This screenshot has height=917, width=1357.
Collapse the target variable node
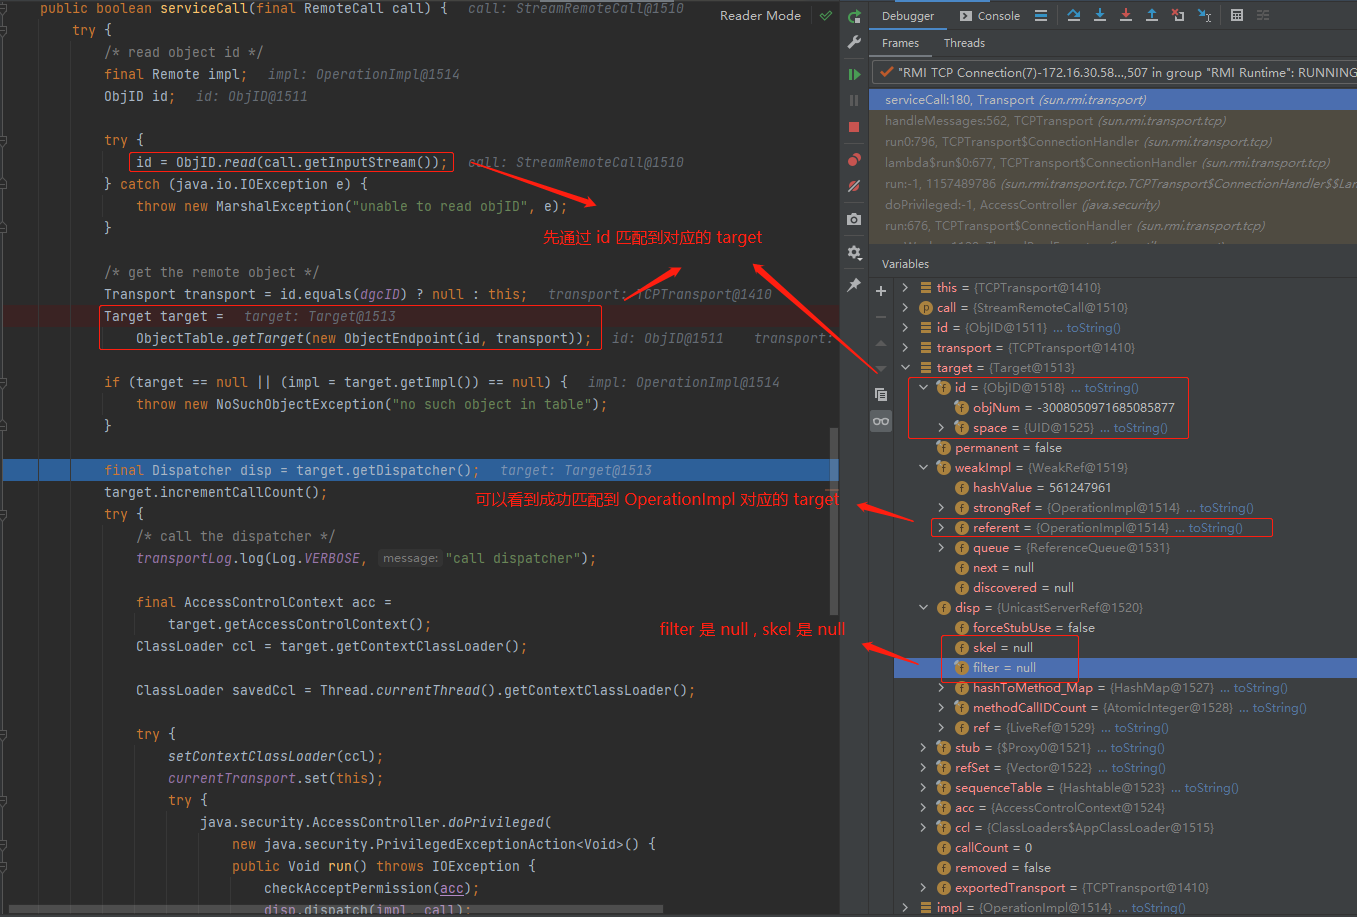[x=906, y=368]
